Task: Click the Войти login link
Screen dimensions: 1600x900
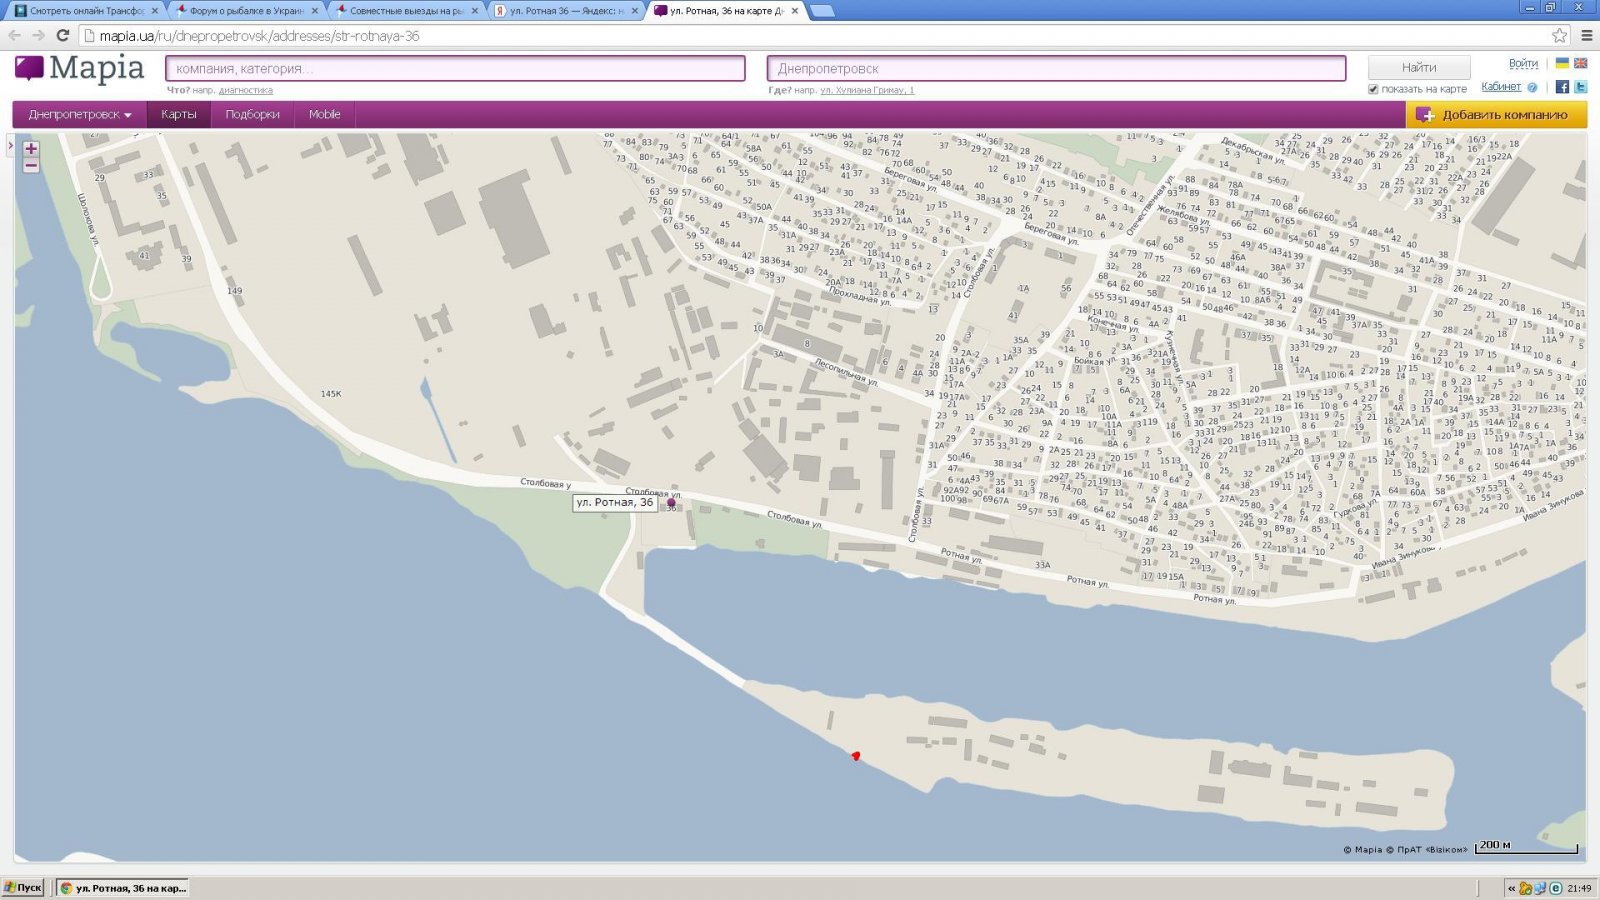Action: point(1523,63)
